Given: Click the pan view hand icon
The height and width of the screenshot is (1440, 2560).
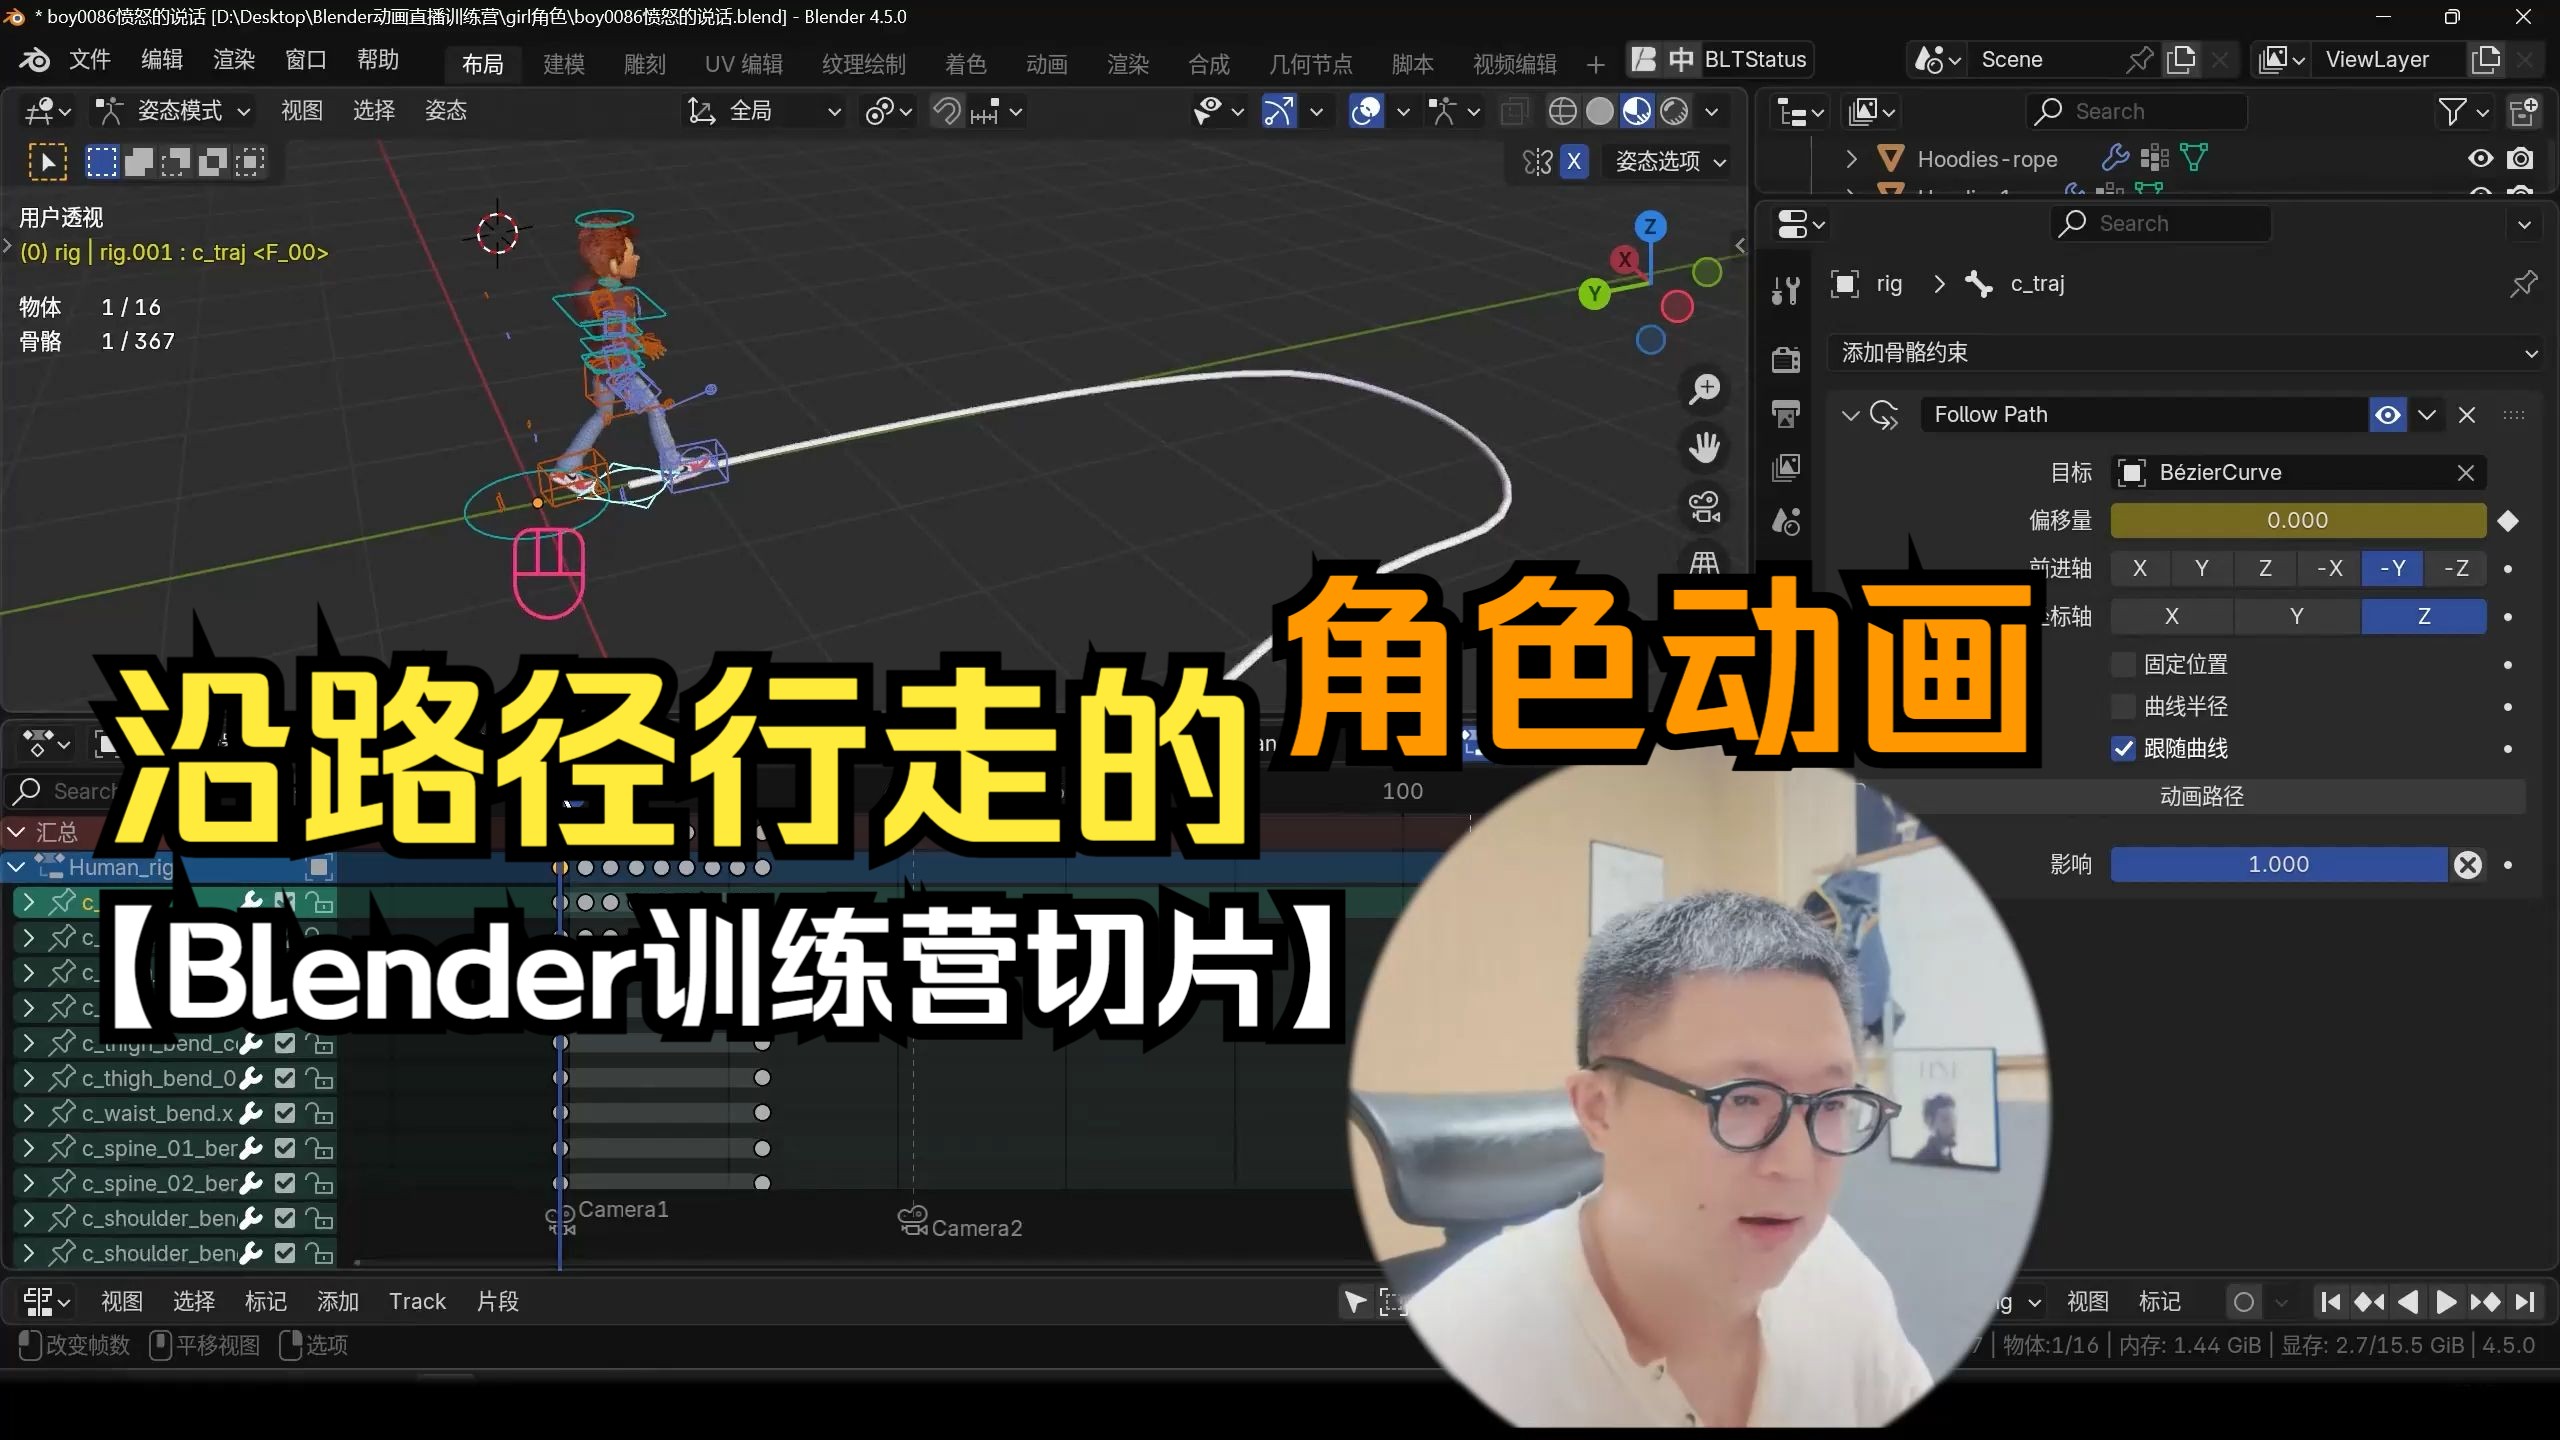Looking at the screenshot, I should 1704,447.
